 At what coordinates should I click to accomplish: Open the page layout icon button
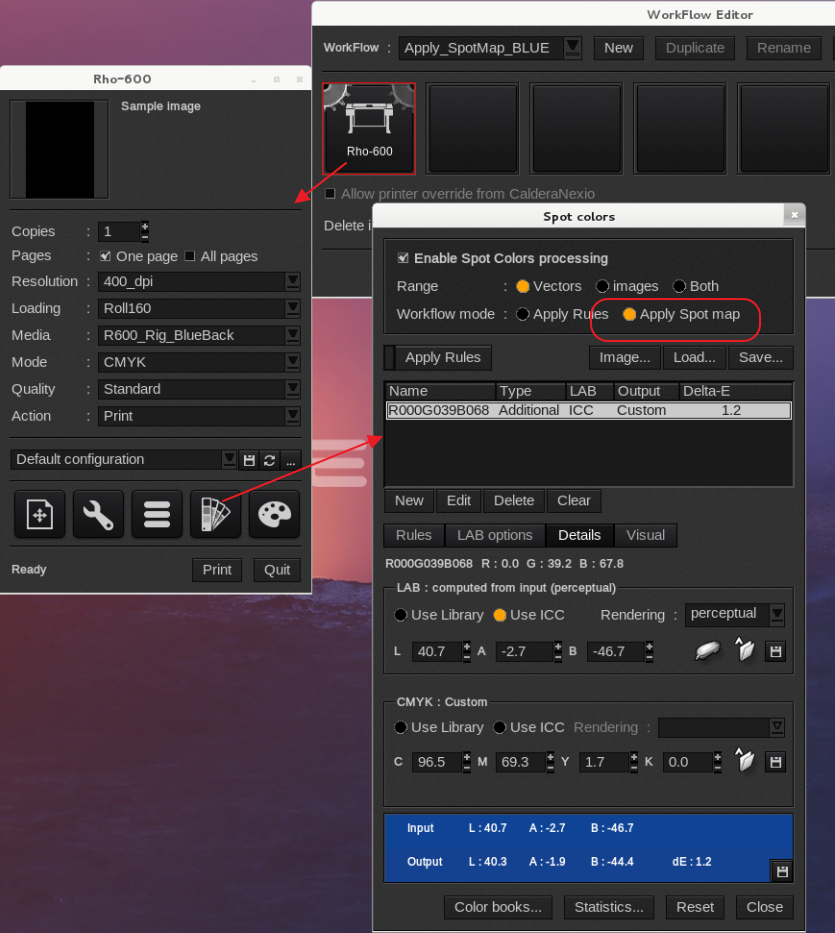coord(39,515)
